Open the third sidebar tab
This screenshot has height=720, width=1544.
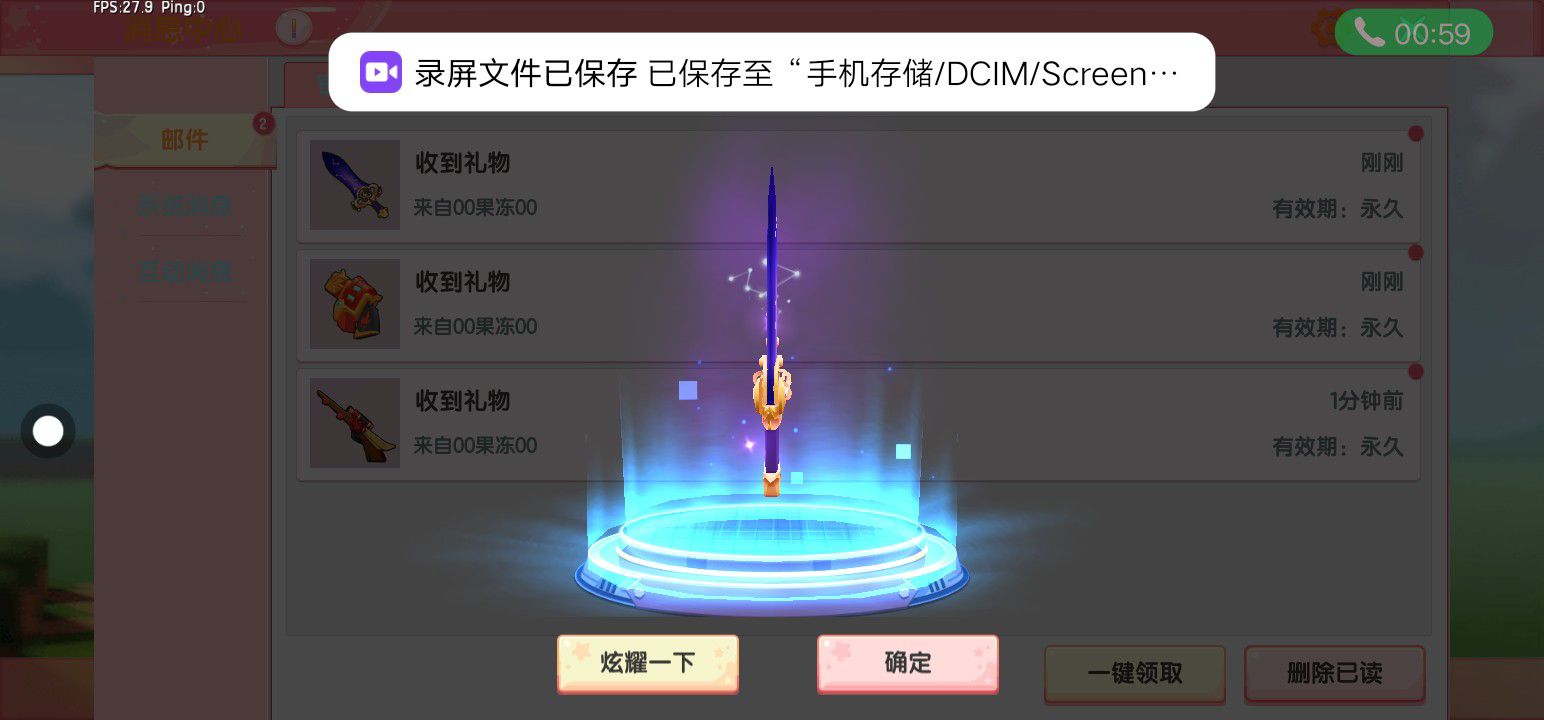pos(185,272)
